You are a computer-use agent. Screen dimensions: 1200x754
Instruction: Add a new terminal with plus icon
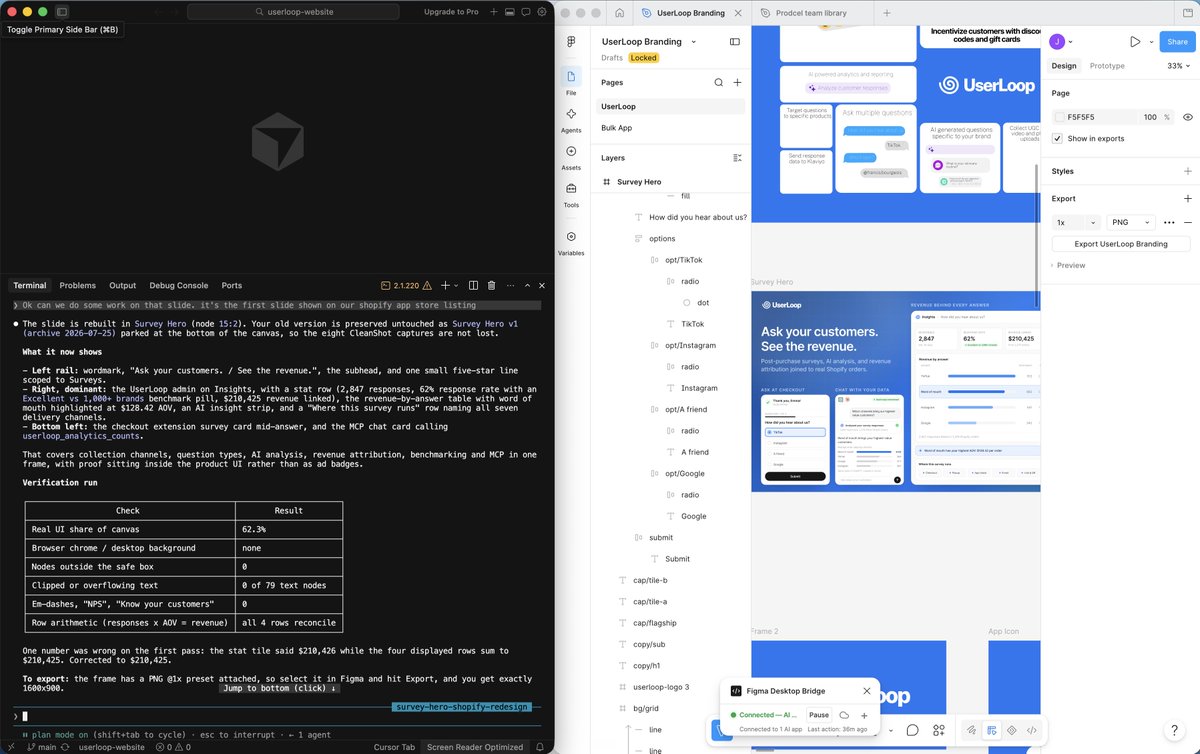tap(446, 286)
